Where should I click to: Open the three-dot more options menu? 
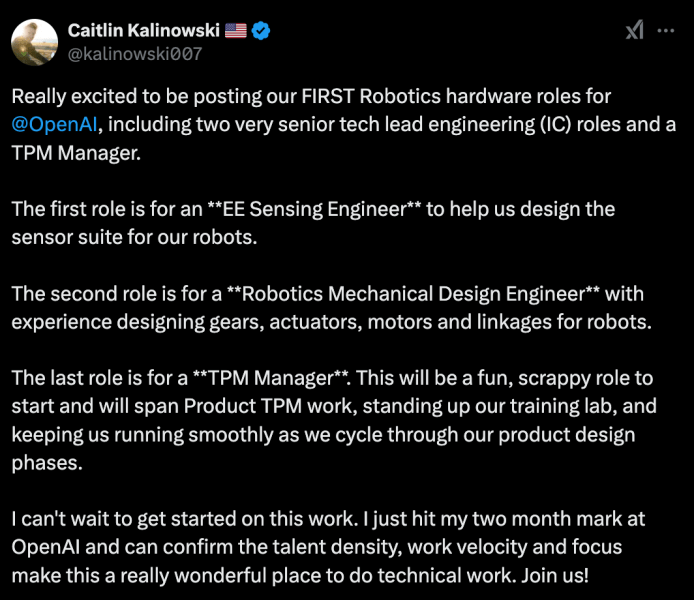point(665,31)
